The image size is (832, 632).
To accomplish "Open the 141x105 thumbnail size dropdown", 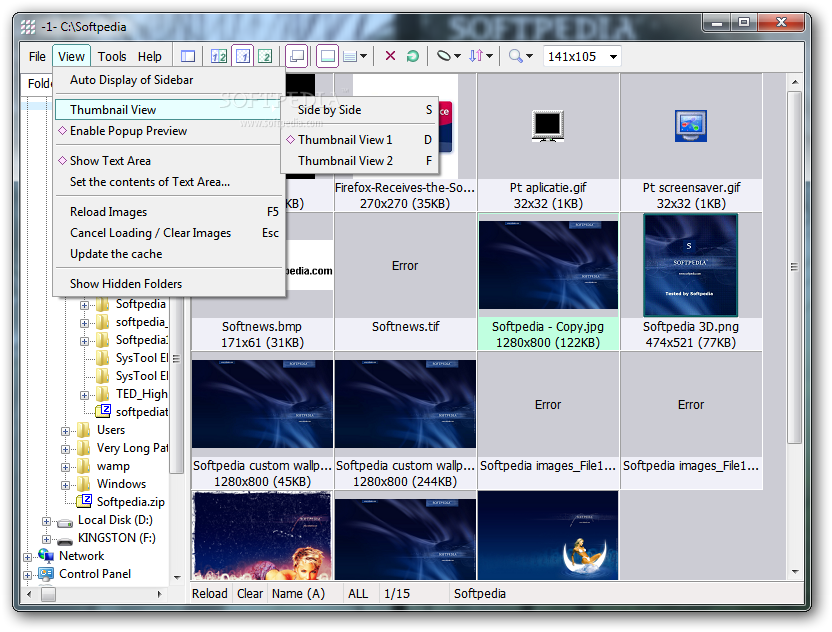I will click(x=613, y=56).
